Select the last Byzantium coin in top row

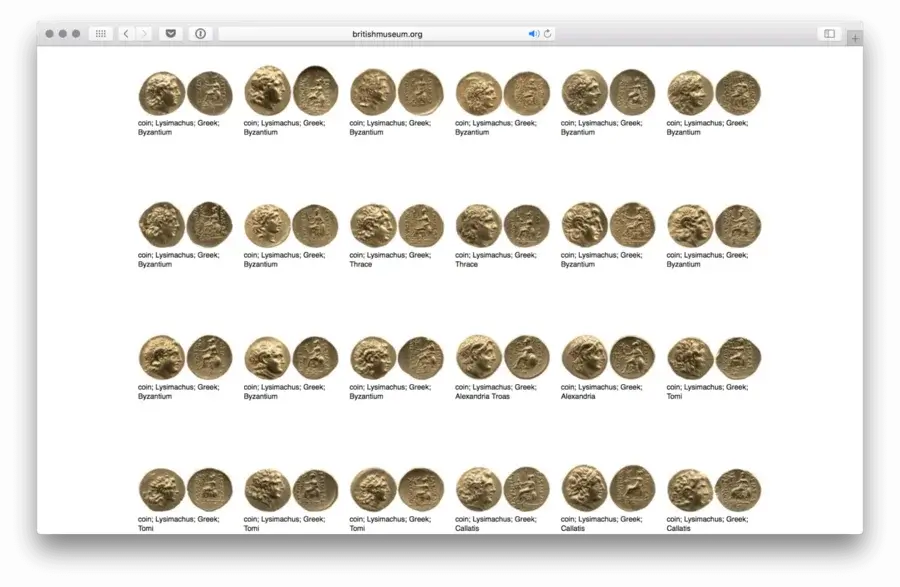(714, 93)
